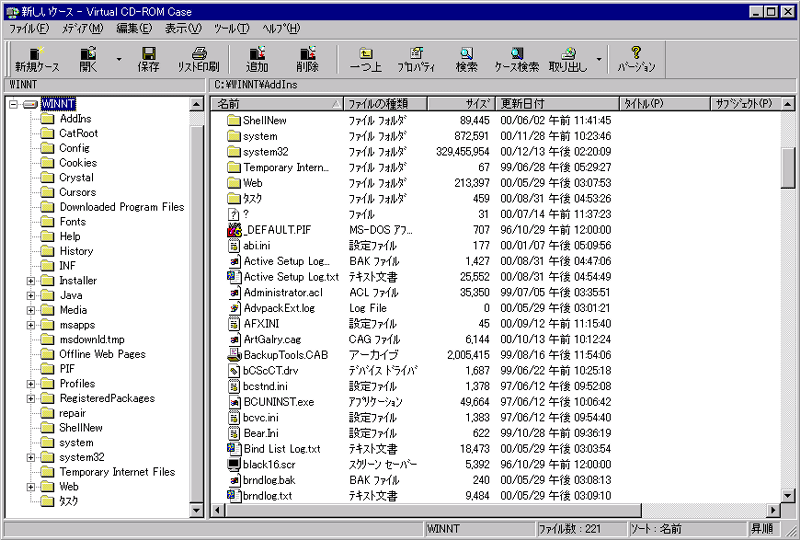The height and width of the screenshot is (540, 800).
Task: Expand the Media folder in tree
Action: [x=31, y=310]
